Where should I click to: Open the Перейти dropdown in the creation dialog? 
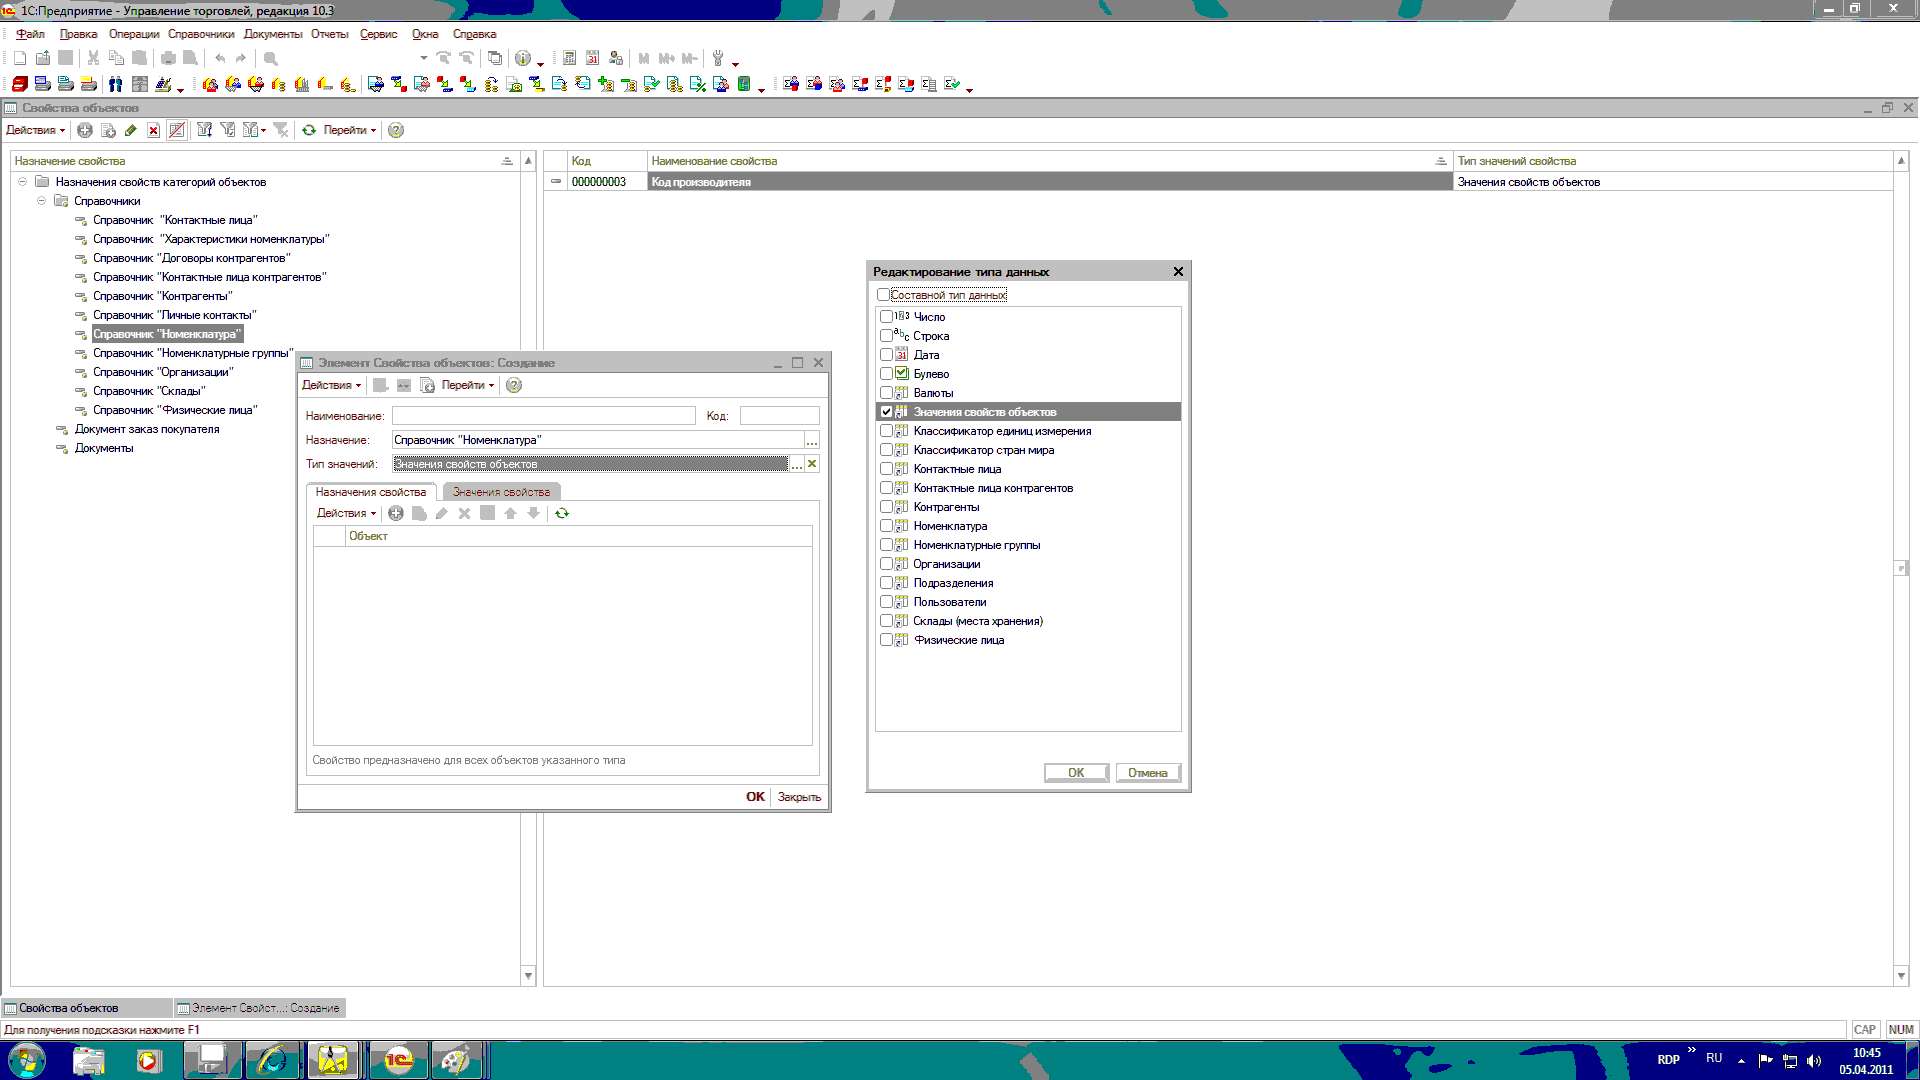pyautogui.click(x=467, y=385)
